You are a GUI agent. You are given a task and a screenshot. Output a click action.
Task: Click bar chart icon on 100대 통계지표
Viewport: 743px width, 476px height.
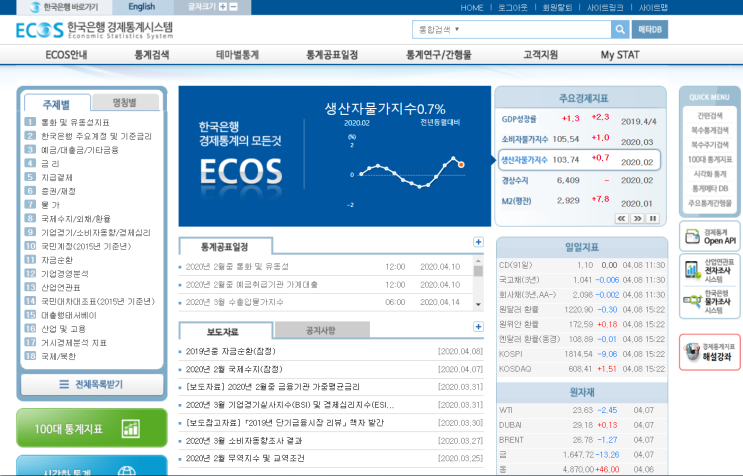(x=131, y=429)
